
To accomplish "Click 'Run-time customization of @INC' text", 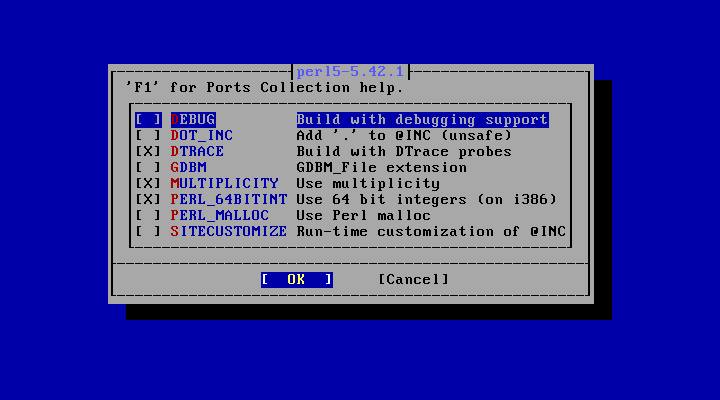I will [431, 231].
